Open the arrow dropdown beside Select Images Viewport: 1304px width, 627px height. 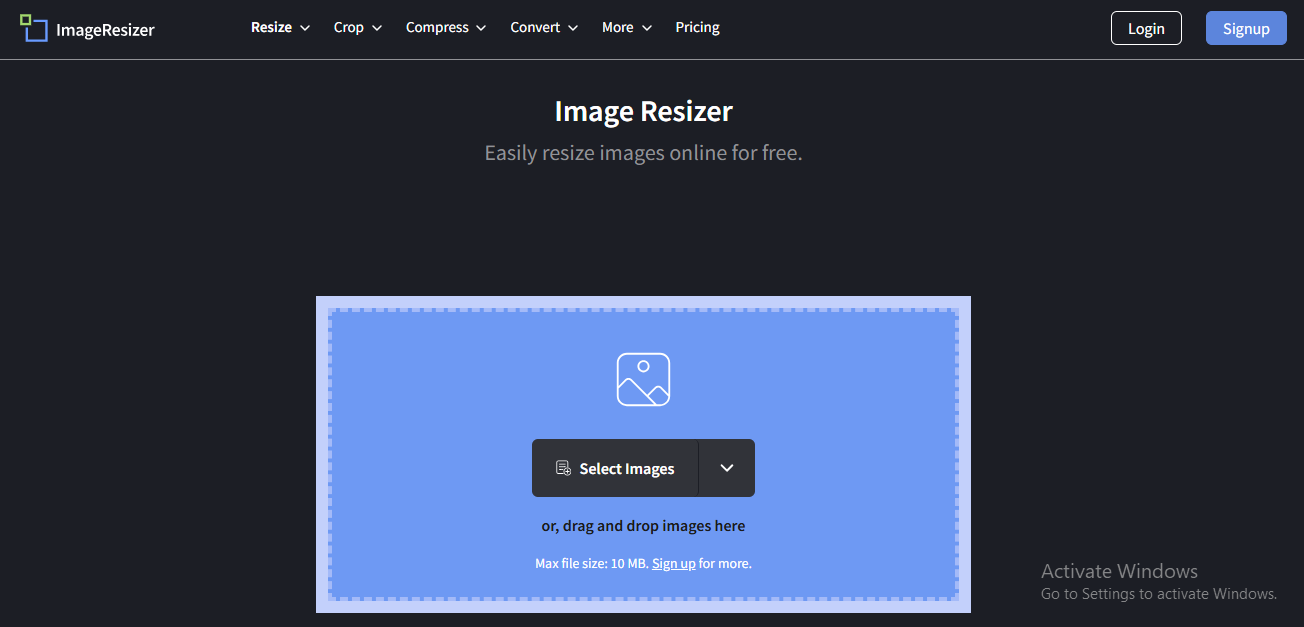(x=727, y=468)
